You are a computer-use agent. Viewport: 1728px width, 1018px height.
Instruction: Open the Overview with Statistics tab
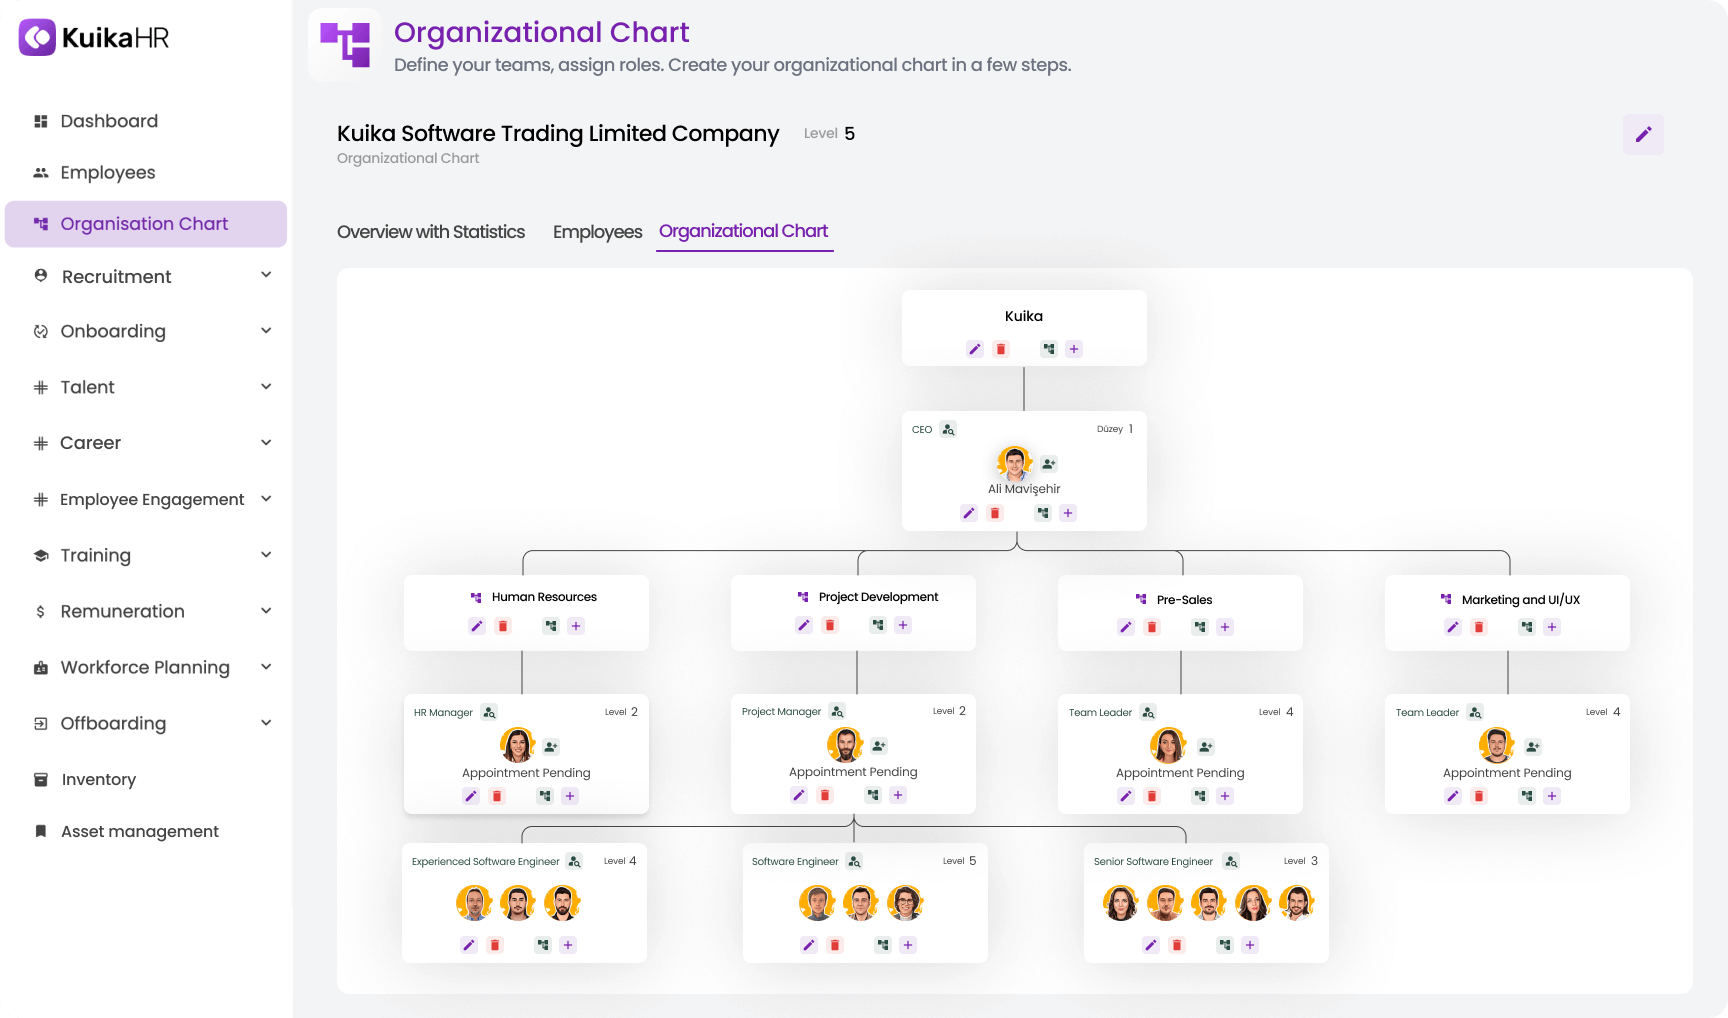(431, 232)
